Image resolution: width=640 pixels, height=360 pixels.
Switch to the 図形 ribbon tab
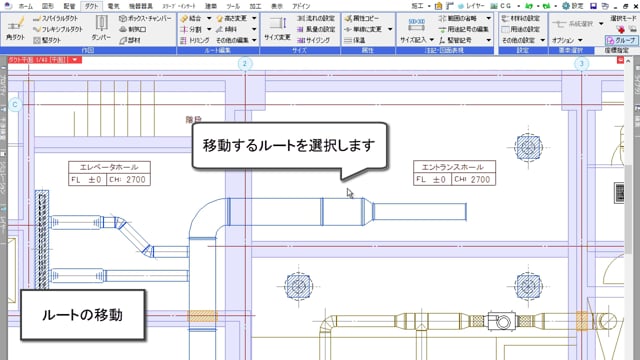[48, 6]
